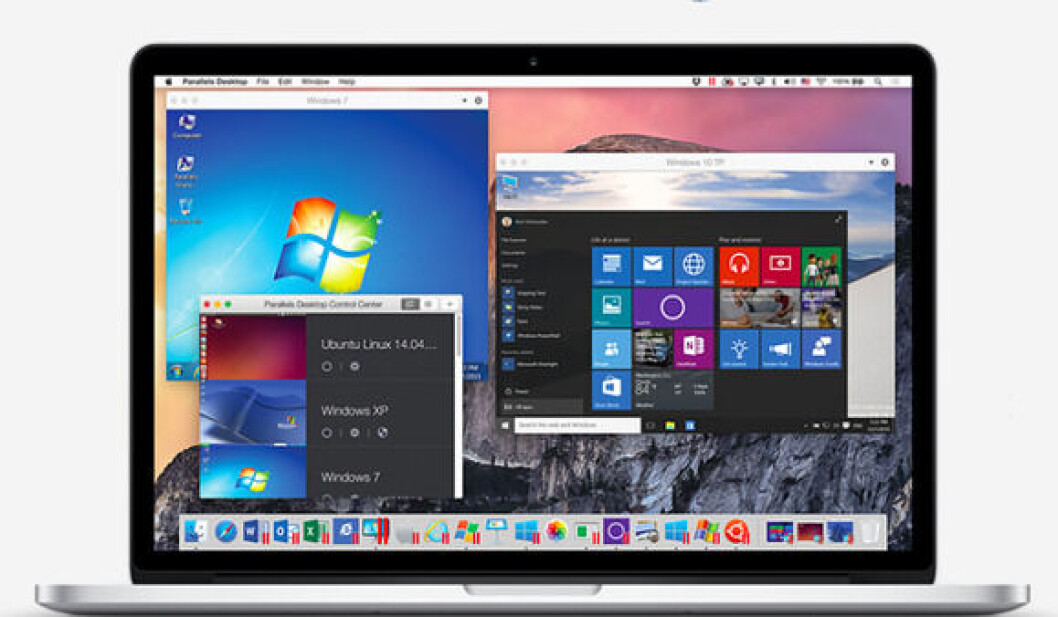
Task: Select the Windows XP thumbnail in Control Center
Action: pyautogui.click(x=254, y=412)
